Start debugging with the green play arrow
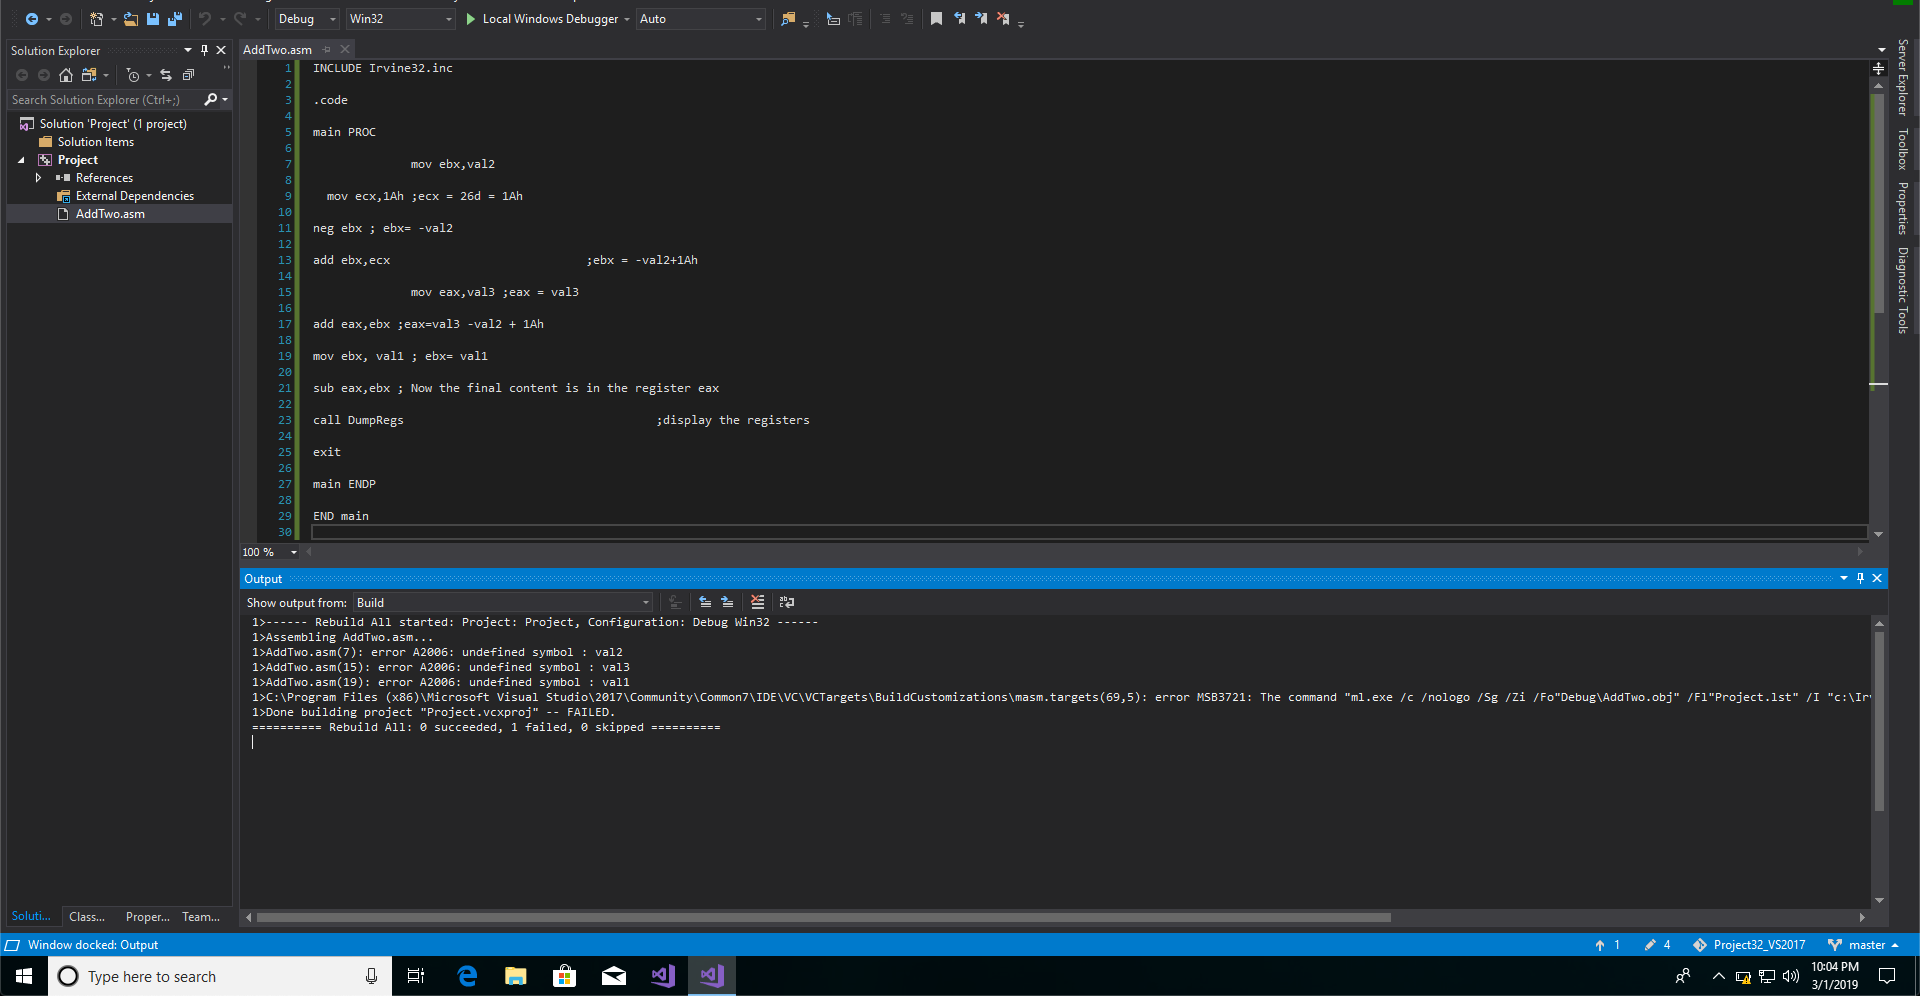 tap(470, 19)
